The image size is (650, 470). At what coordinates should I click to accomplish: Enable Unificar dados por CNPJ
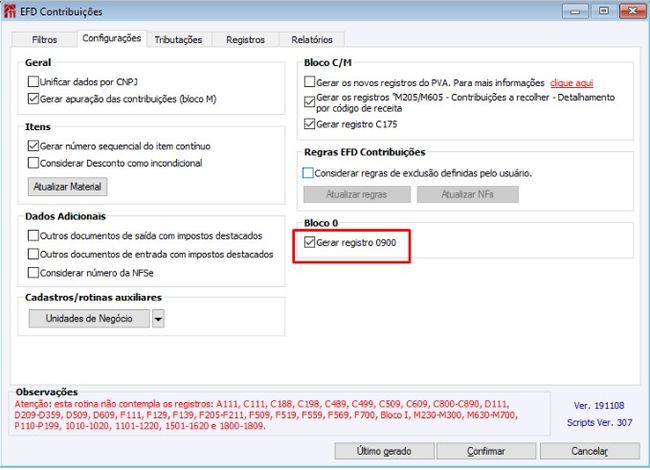tap(33, 82)
